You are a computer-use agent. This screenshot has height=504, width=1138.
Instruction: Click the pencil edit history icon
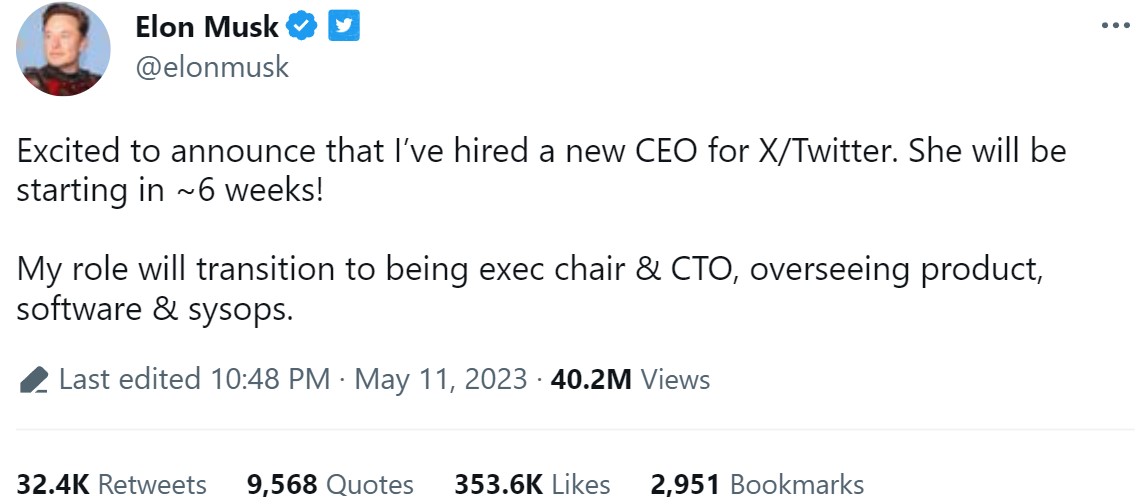point(33,380)
